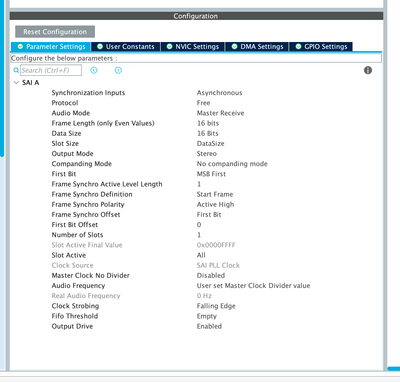Screen dimensions: 400x382
Task: Select the Audio Mode parameter label
Action: [71, 113]
